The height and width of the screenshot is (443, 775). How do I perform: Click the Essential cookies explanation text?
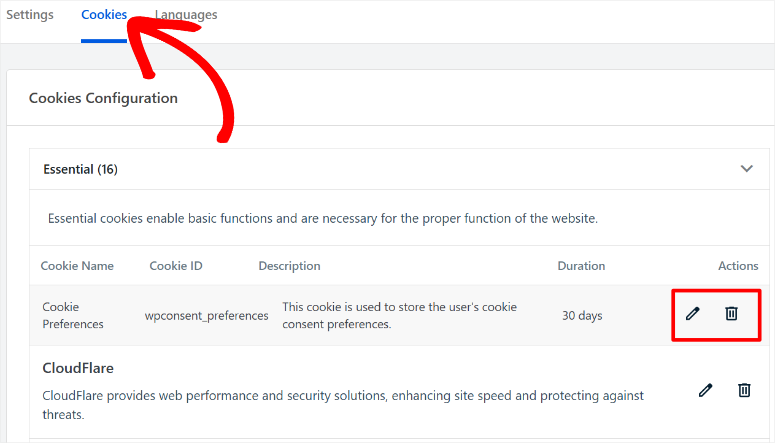[x=323, y=219]
